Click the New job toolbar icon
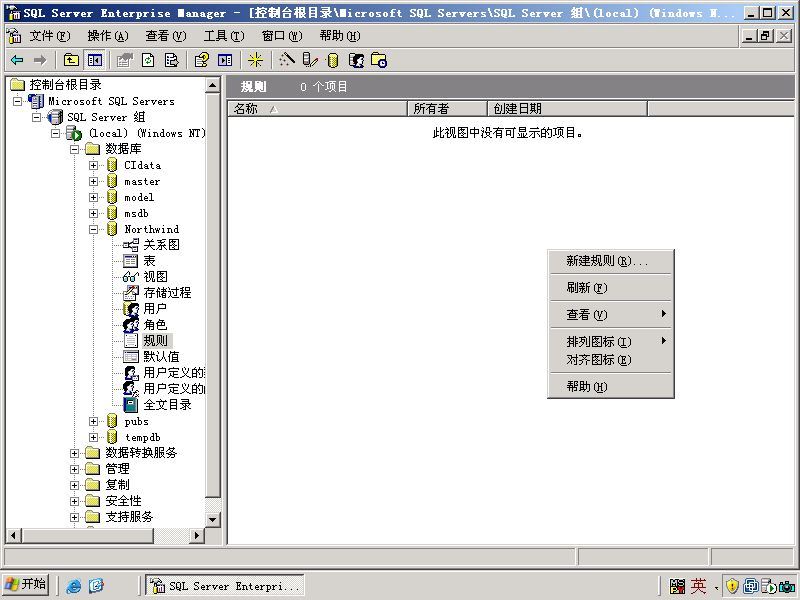Screen dimensions: 800x600 (379, 60)
